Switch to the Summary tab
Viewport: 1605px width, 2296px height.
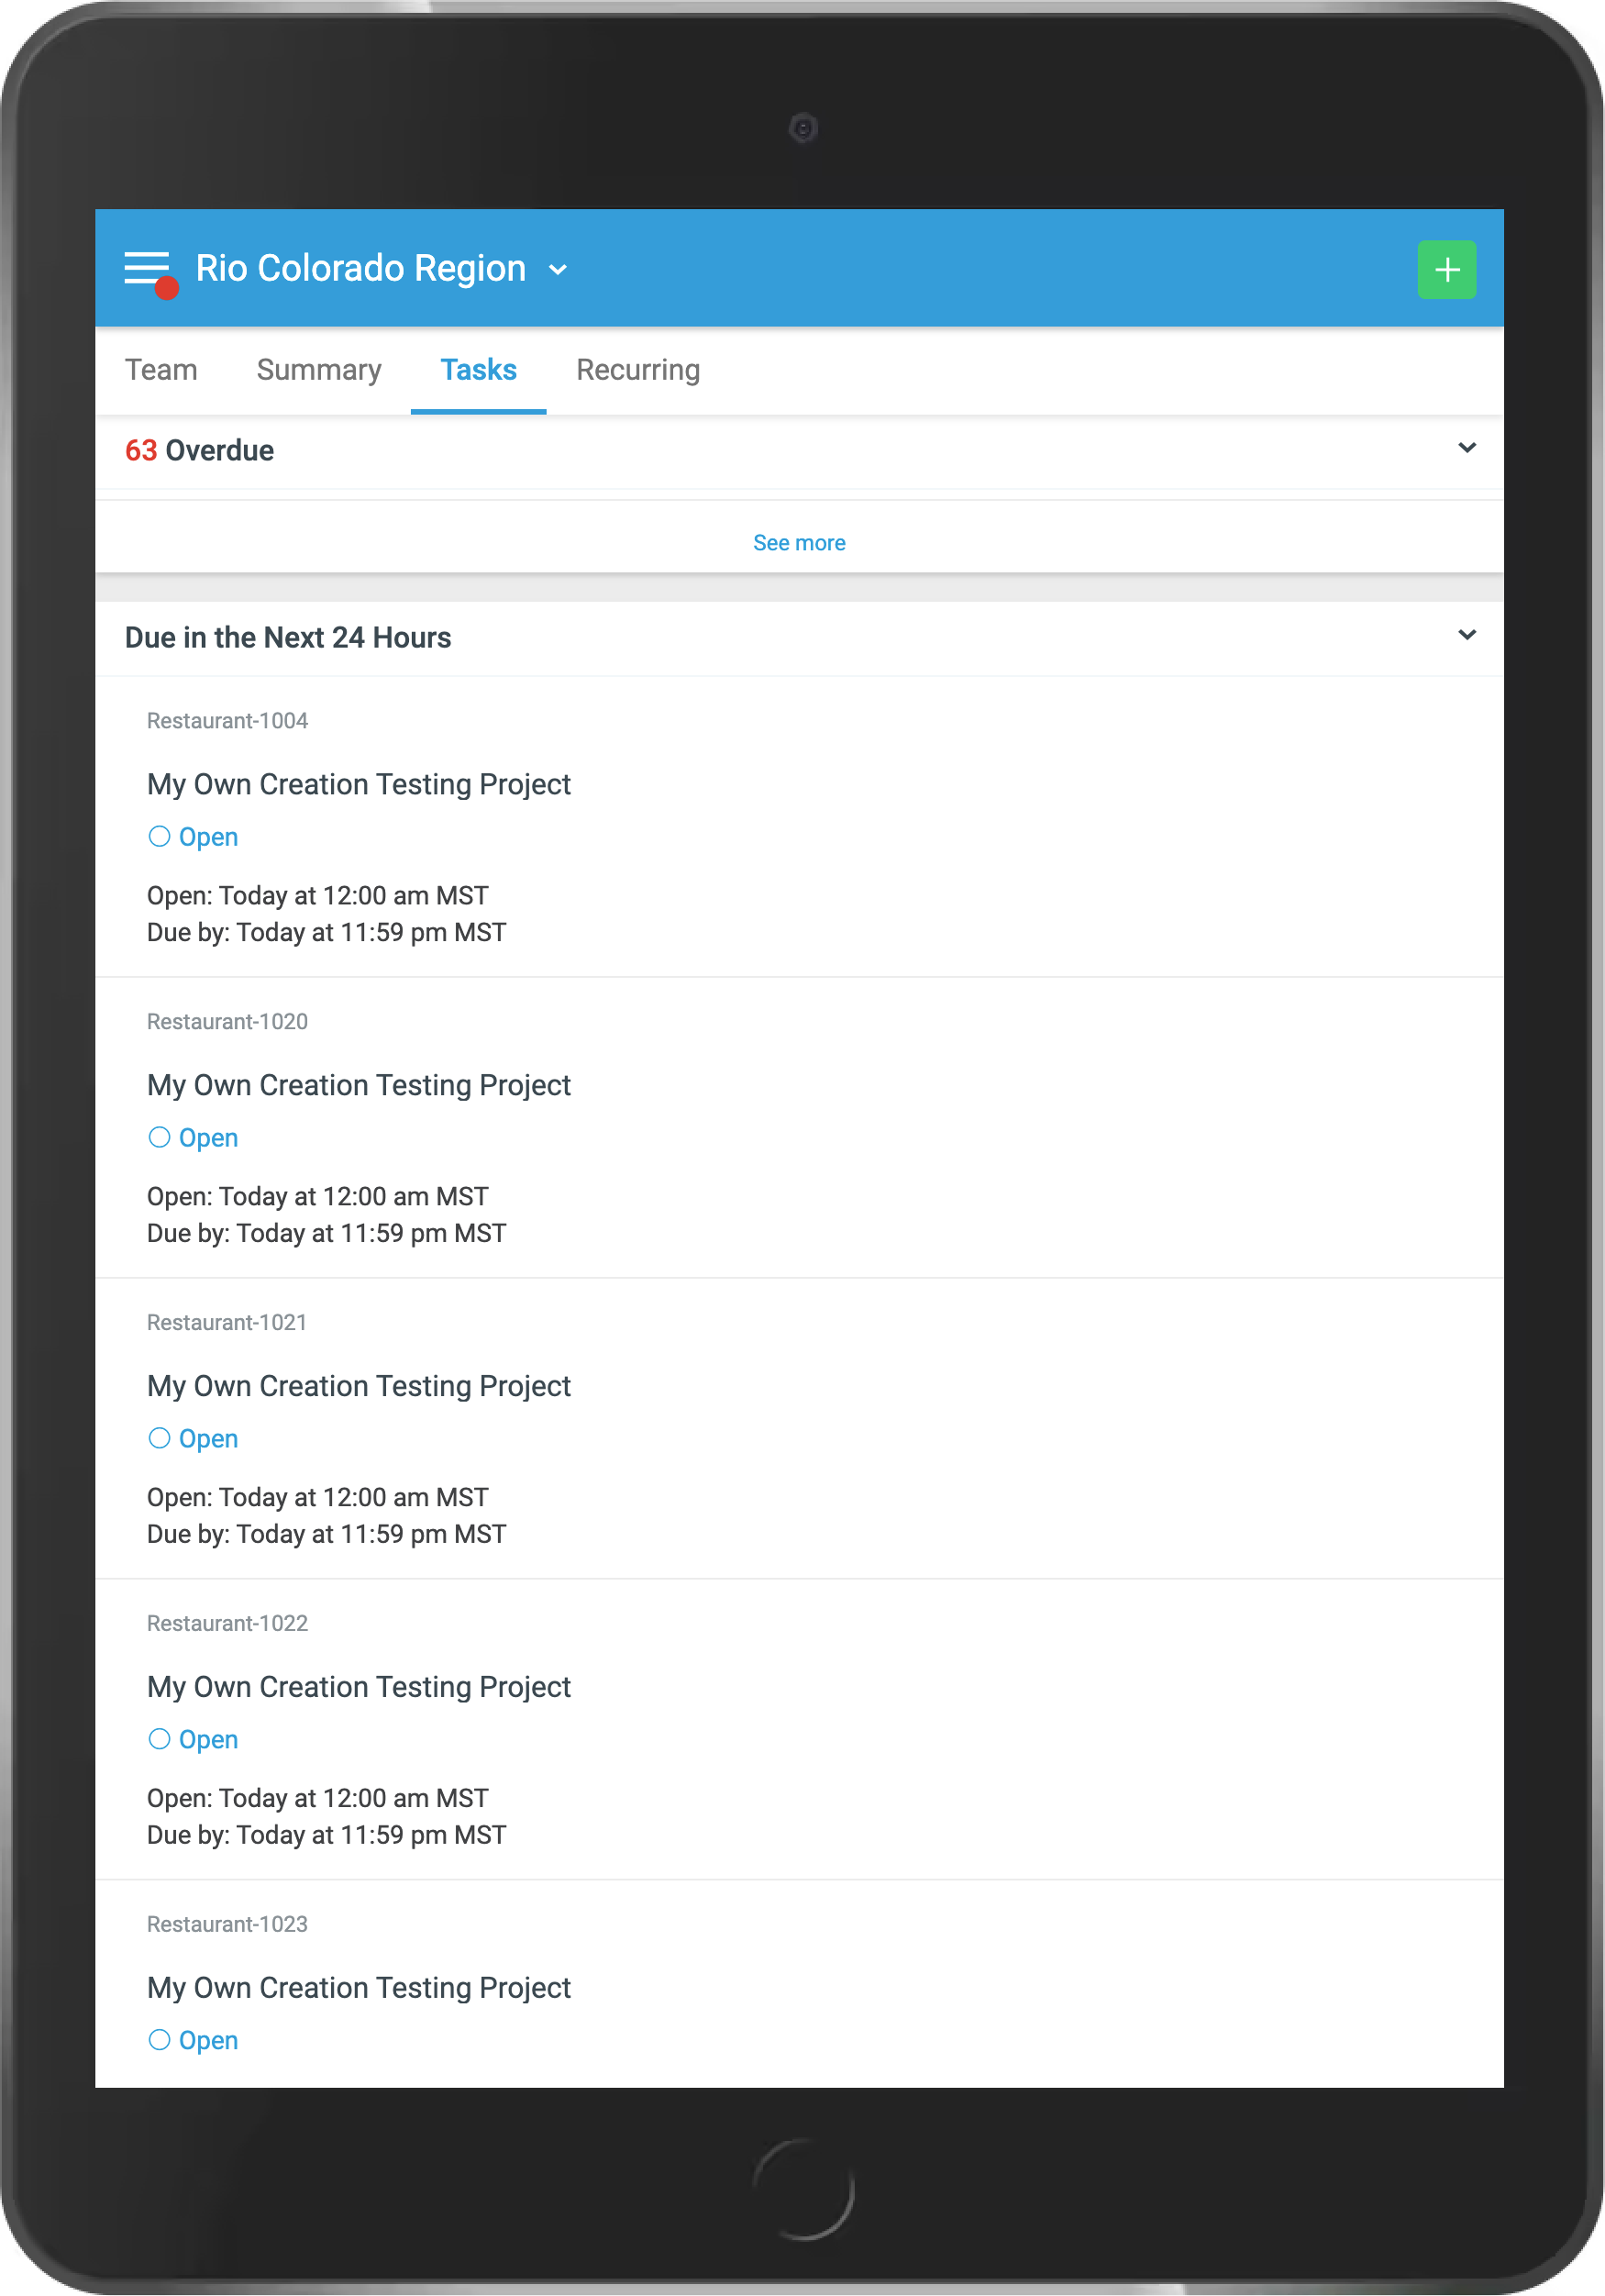(x=318, y=370)
